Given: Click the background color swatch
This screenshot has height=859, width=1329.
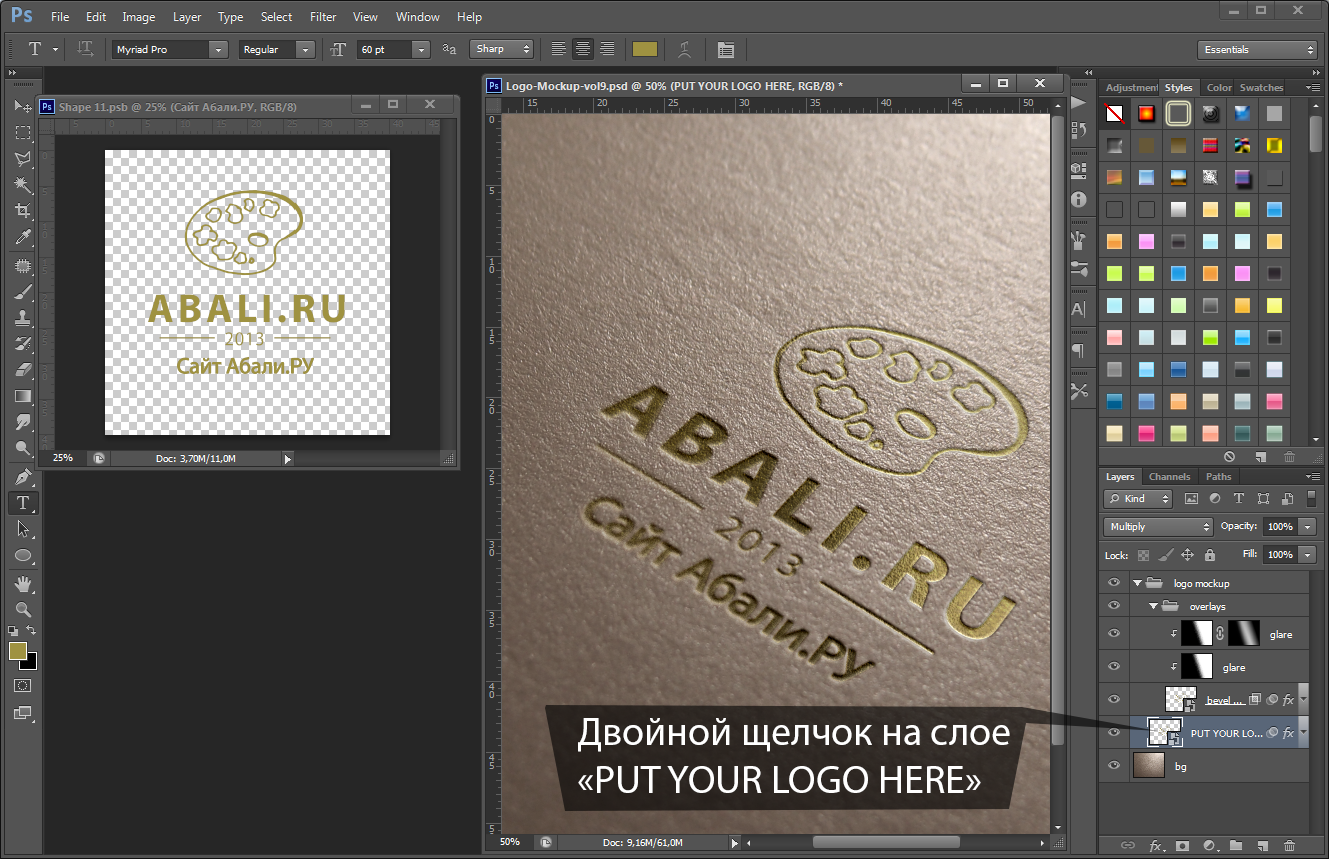Looking at the screenshot, I should 30,662.
